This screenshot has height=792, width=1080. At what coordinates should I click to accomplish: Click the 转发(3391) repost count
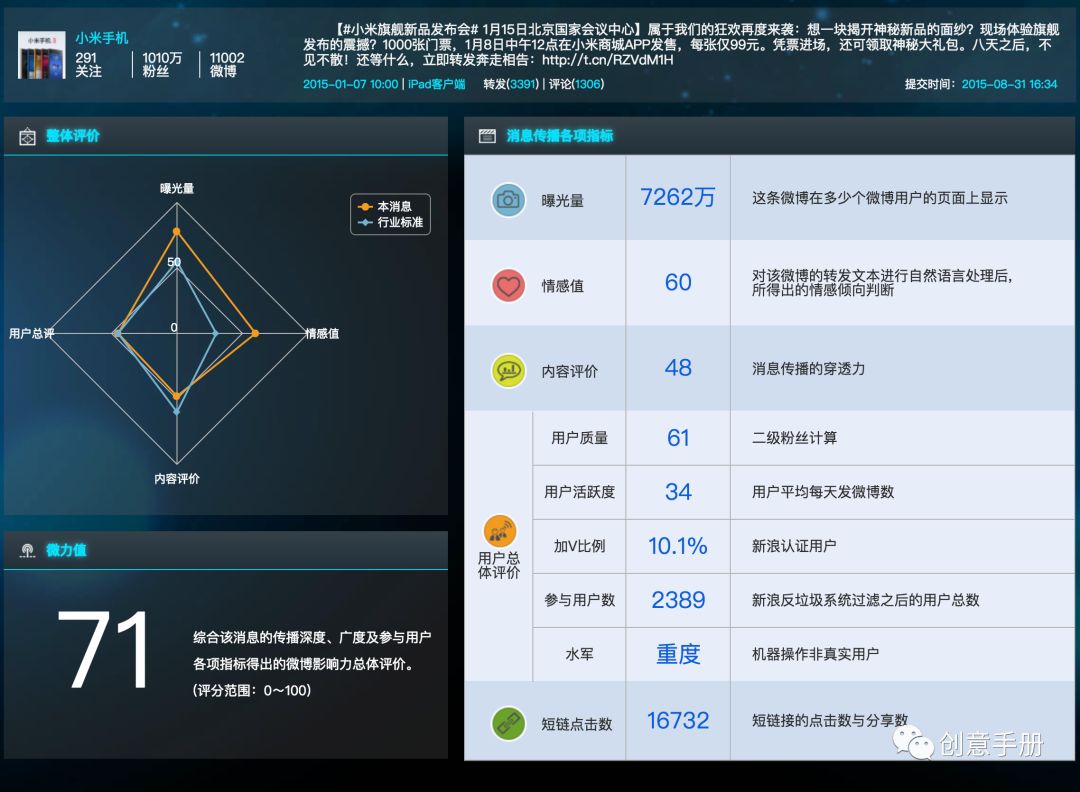click(x=510, y=84)
